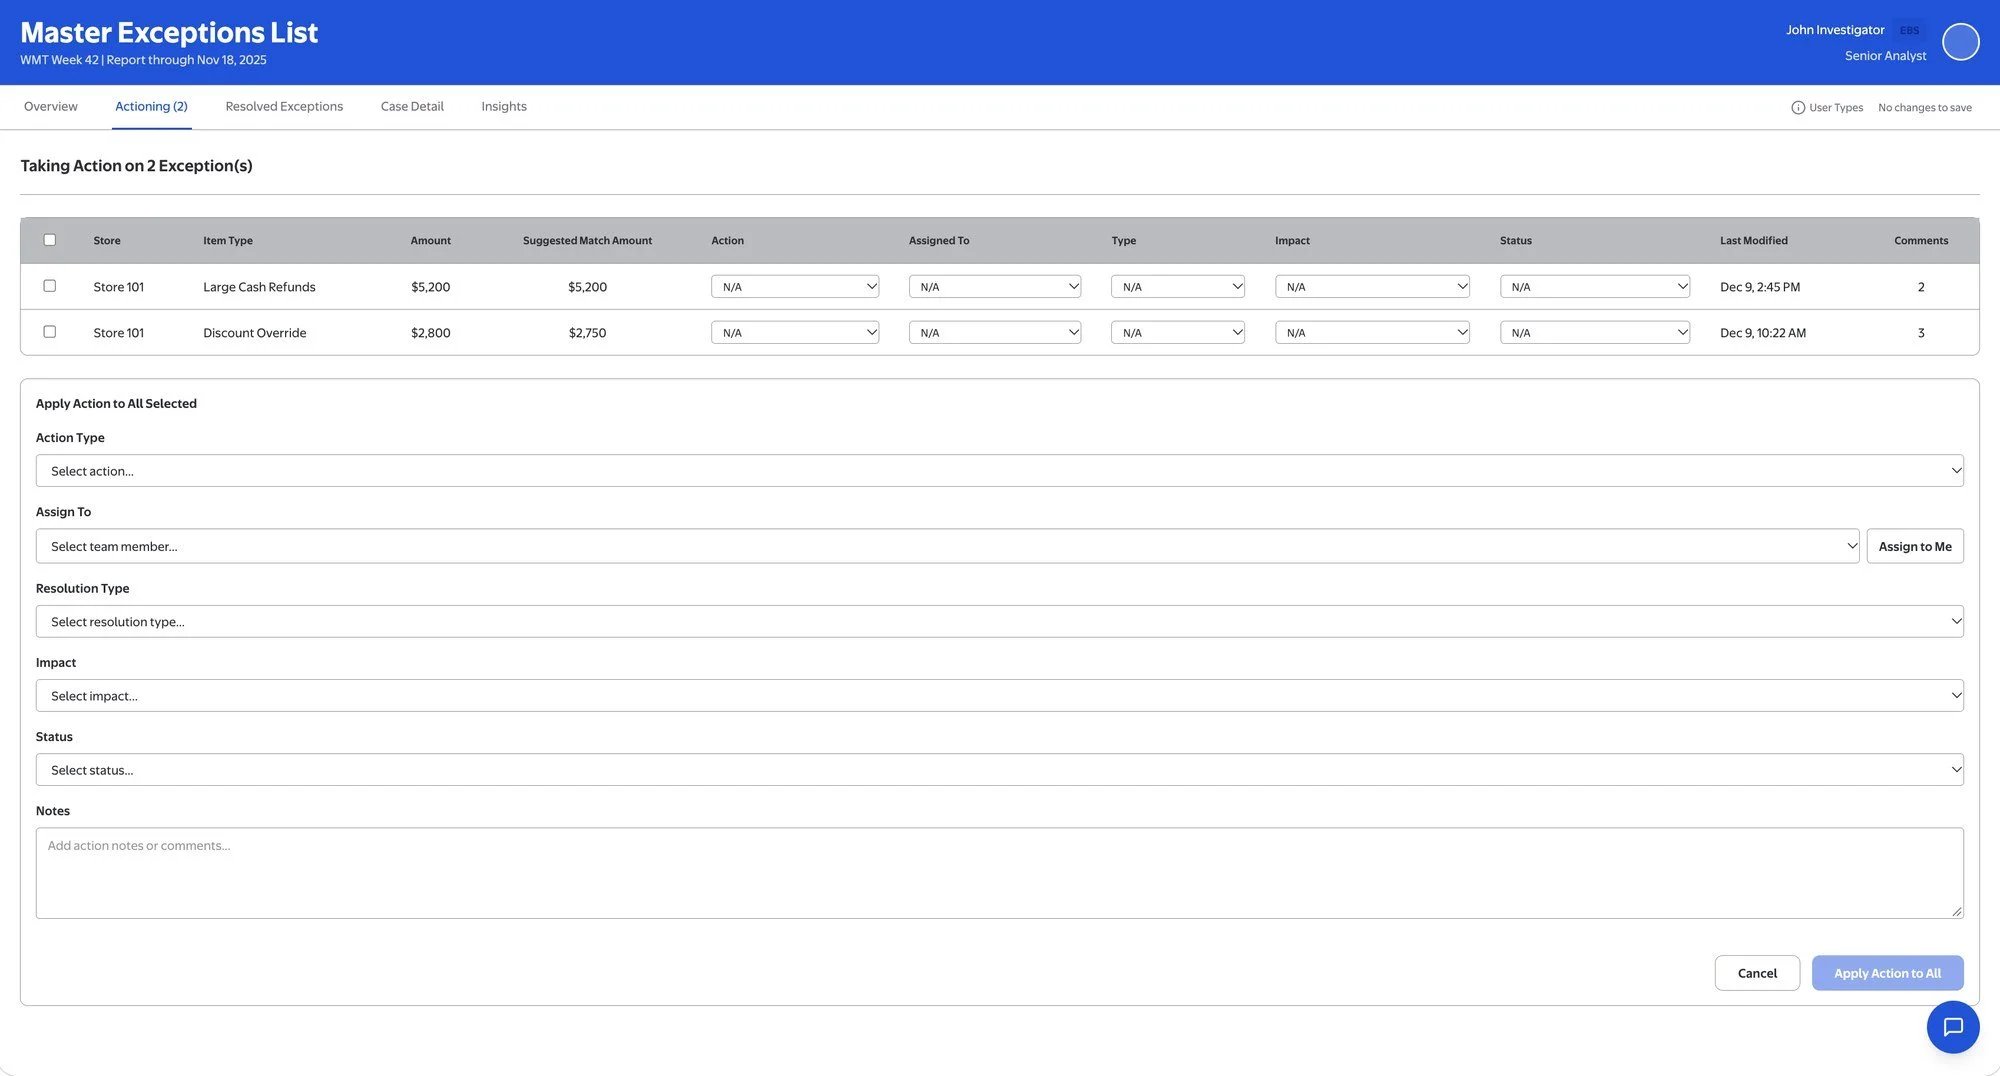Open Impact dropdown for Large Cash Refunds
The image size is (2000, 1076).
1372,287
